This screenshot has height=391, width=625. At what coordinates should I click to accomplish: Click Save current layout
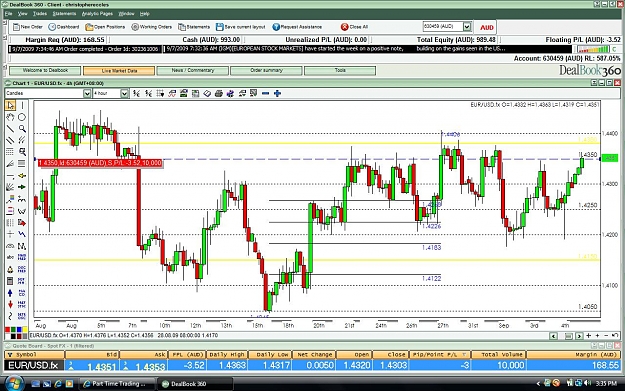(x=241, y=27)
